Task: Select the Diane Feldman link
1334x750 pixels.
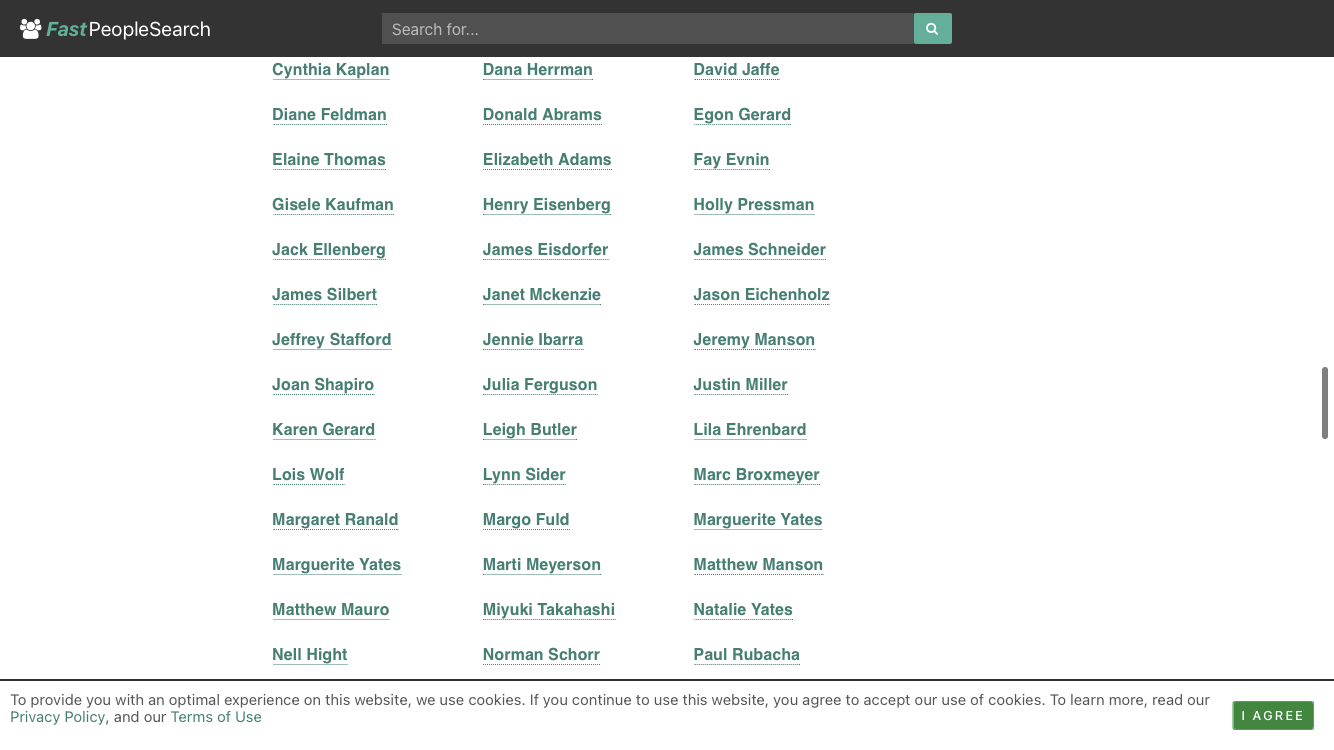Action: point(329,114)
